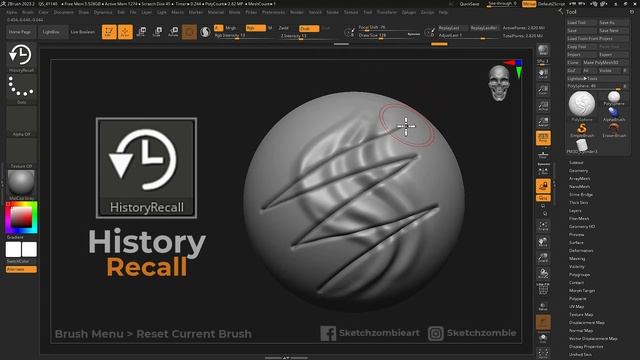Toggle Transparency (Transp) mode
Screen dimensions: 640x360
(x=543, y=306)
